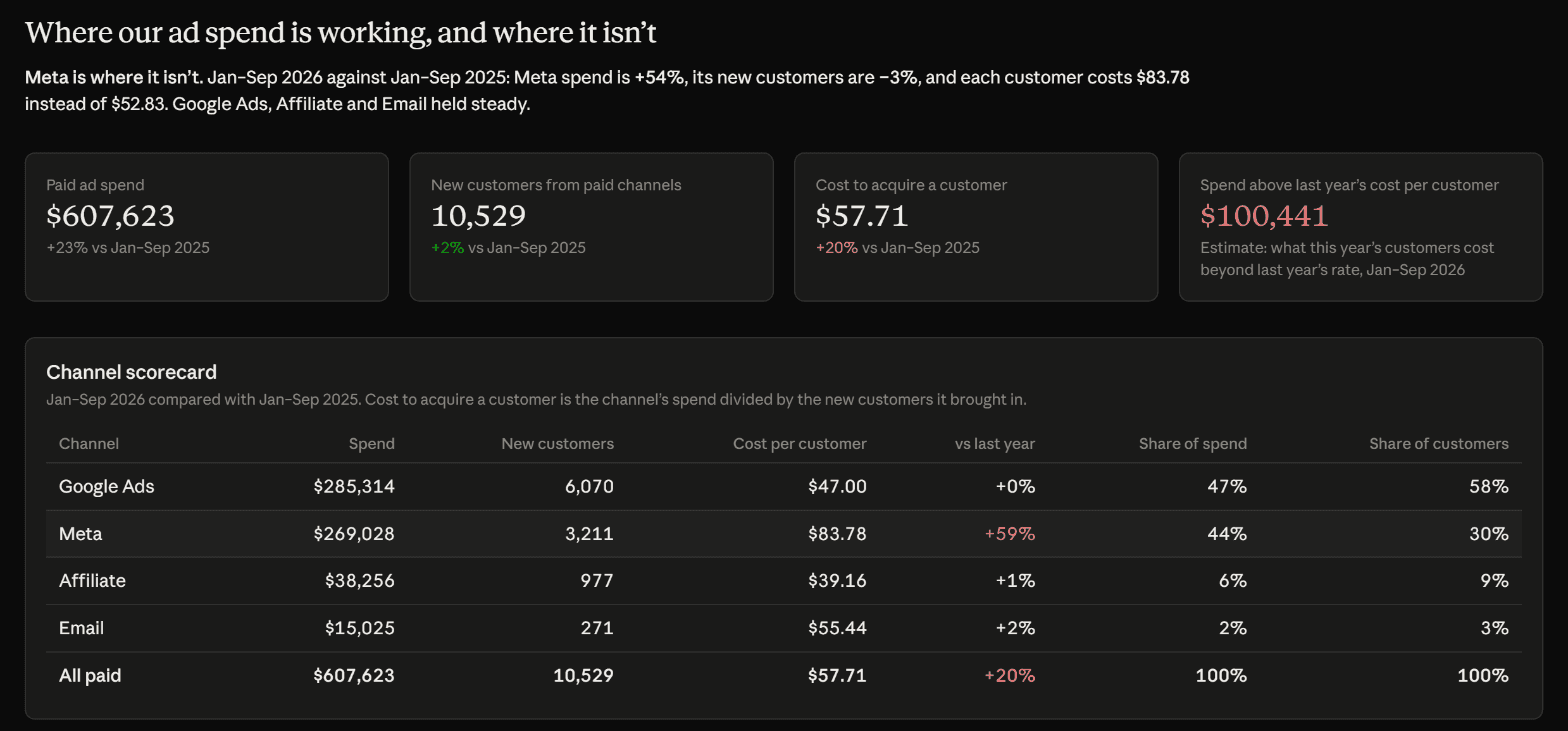The height and width of the screenshot is (731, 1568).
Task: Click Affiliate "+1%" vs last year value
Action: (x=1015, y=581)
